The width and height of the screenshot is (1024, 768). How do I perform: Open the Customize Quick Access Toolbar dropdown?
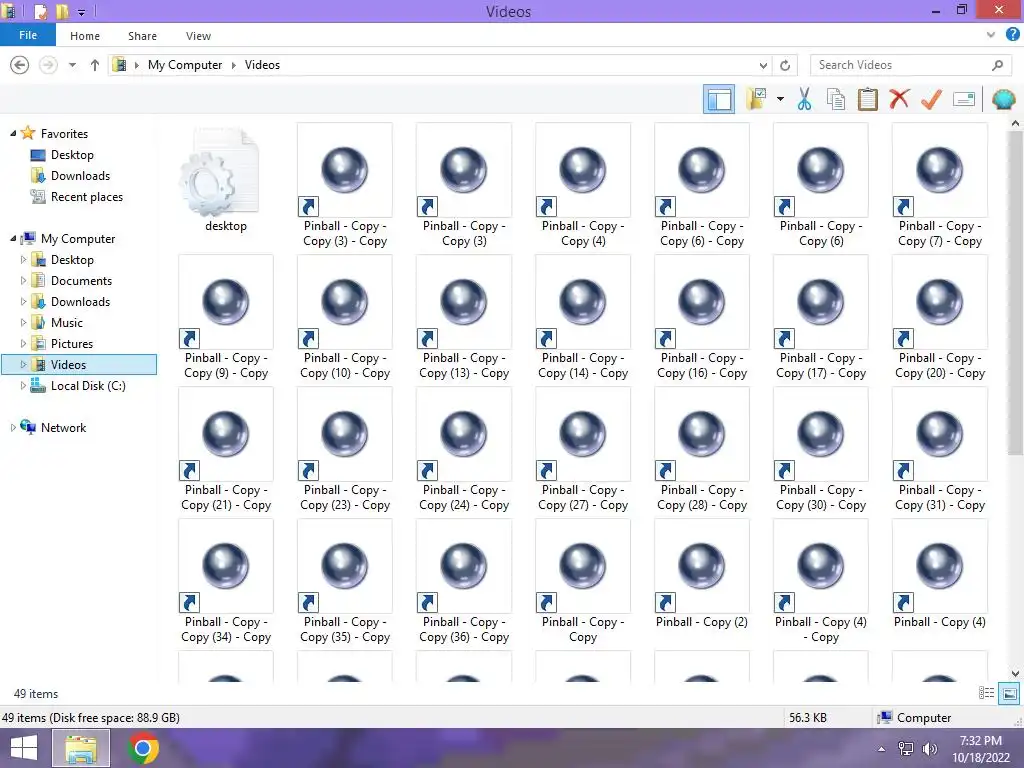pos(81,12)
